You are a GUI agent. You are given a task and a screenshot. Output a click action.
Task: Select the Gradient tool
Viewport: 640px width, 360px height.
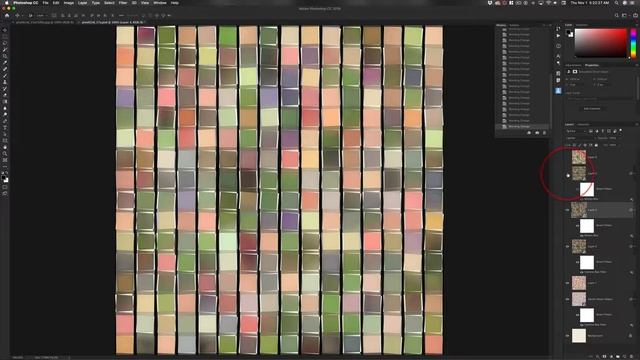pyautogui.click(x=5, y=102)
